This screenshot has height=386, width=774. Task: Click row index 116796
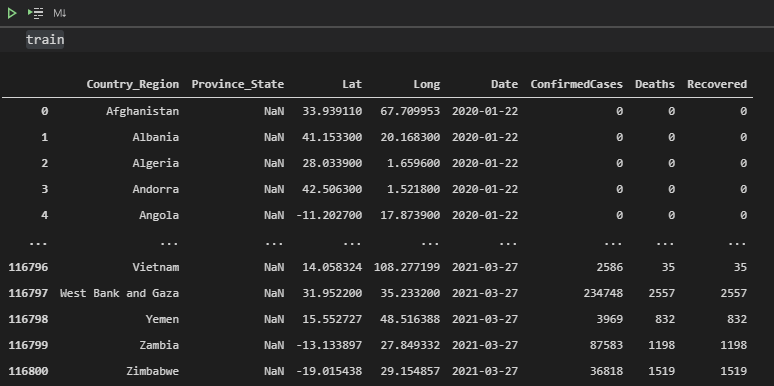coord(28,267)
